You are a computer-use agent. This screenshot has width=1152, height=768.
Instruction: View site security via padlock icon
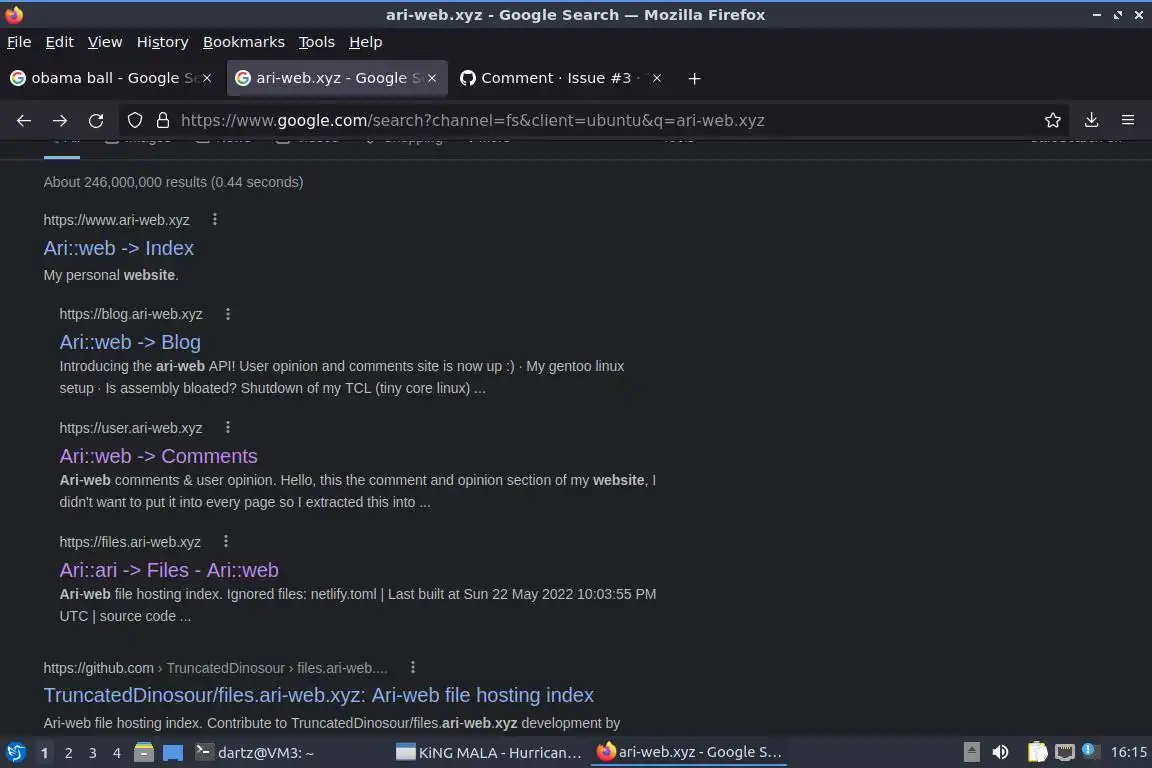click(163, 121)
